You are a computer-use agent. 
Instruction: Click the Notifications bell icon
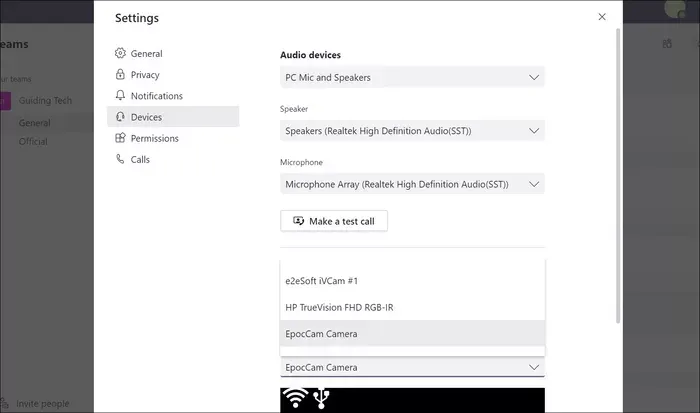(121, 96)
